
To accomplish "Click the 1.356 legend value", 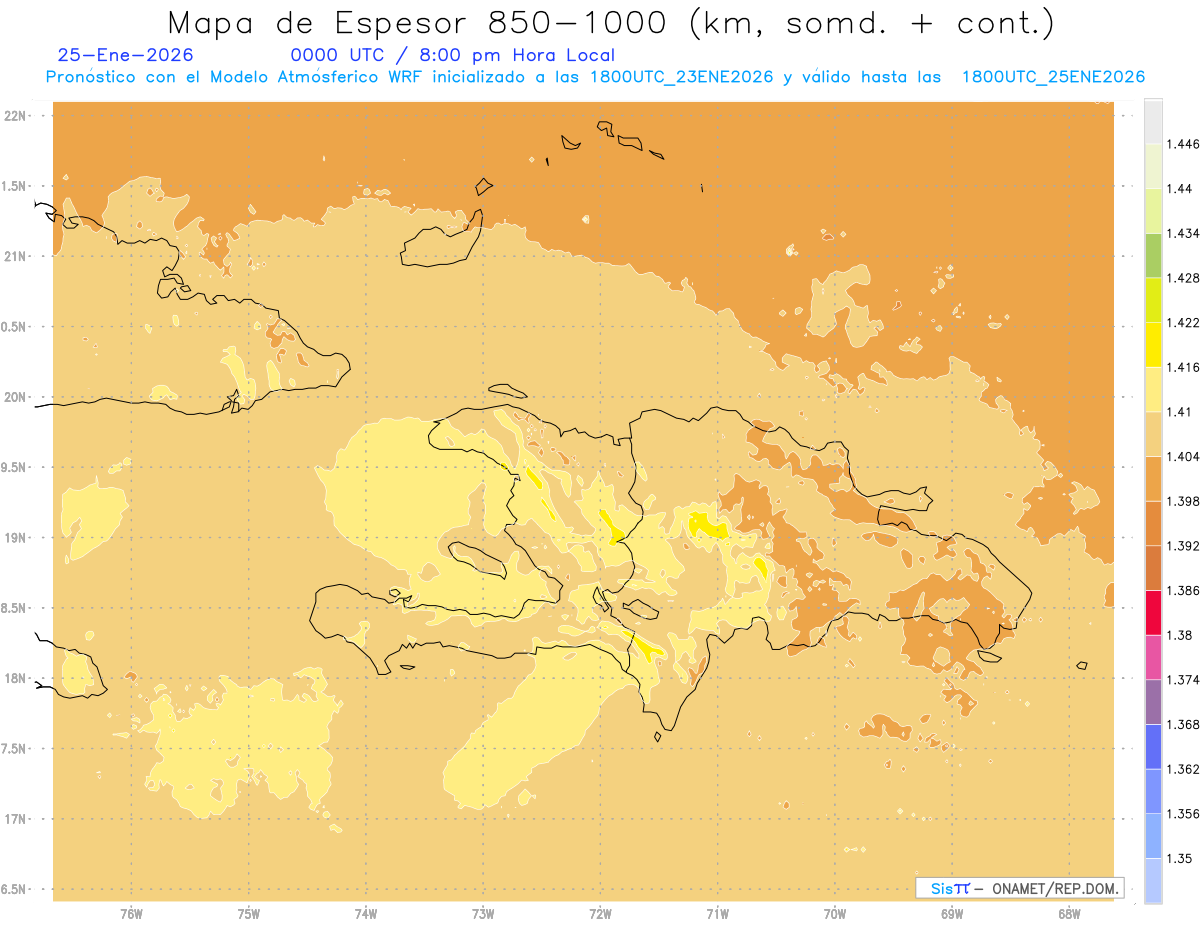I will tap(1181, 813).
